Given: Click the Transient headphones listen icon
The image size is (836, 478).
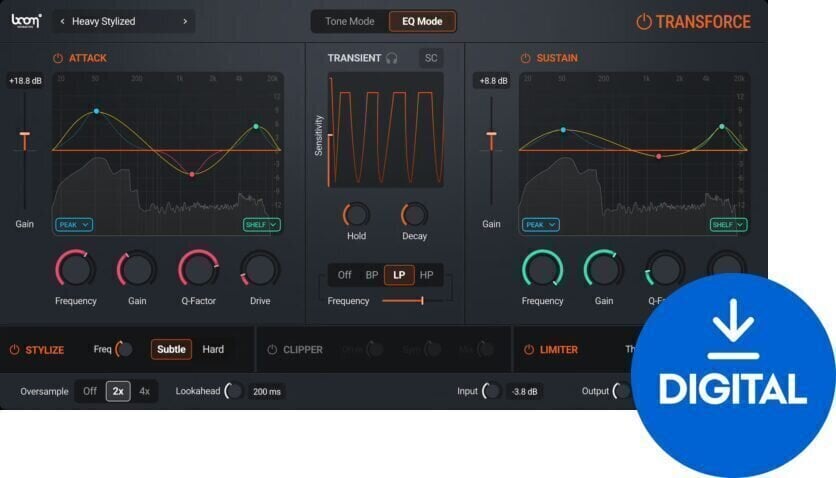Looking at the screenshot, I should [x=392, y=58].
